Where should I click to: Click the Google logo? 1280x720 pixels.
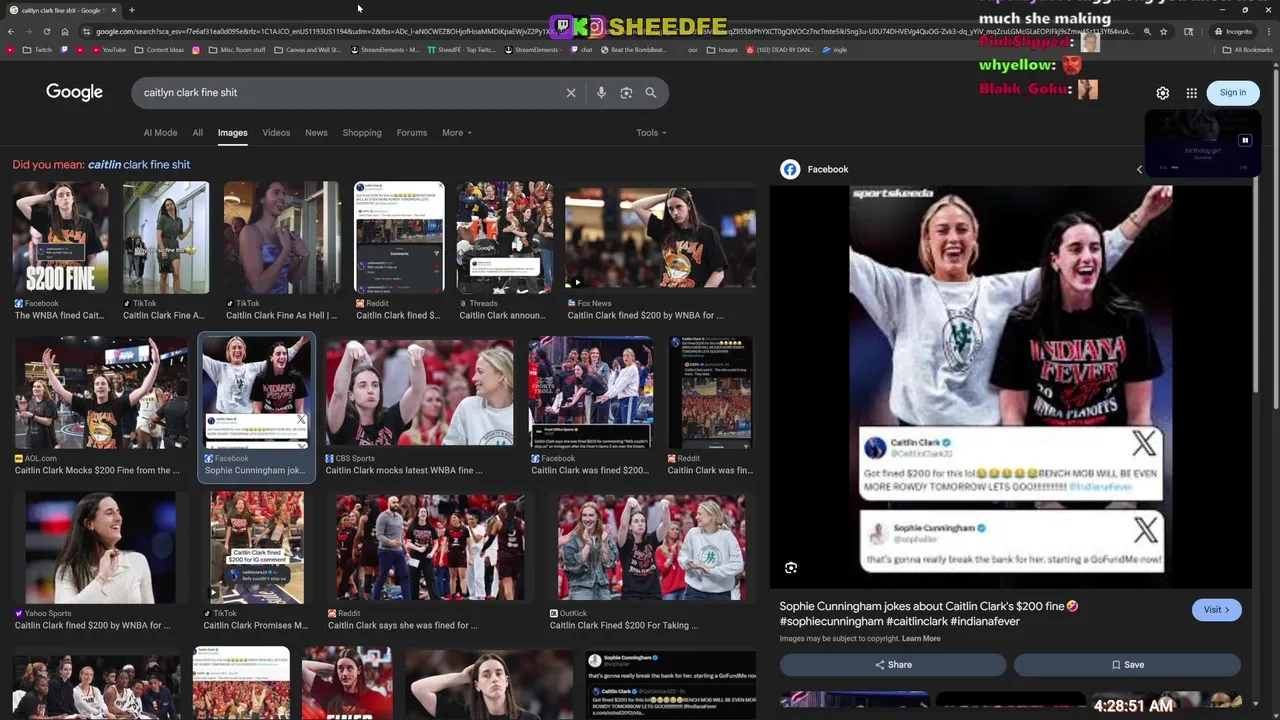click(x=74, y=92)
